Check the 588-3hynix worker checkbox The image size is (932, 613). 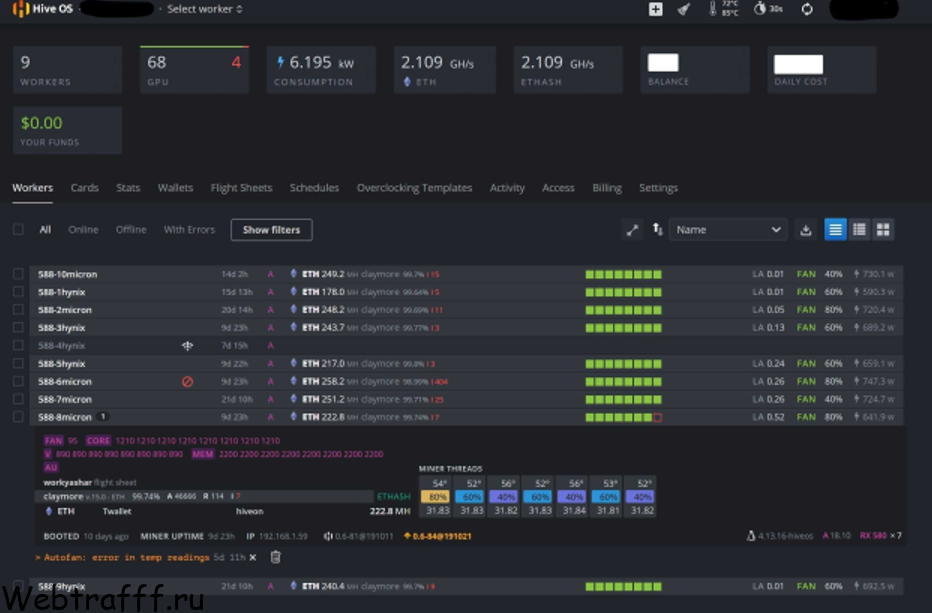[18, 327]
